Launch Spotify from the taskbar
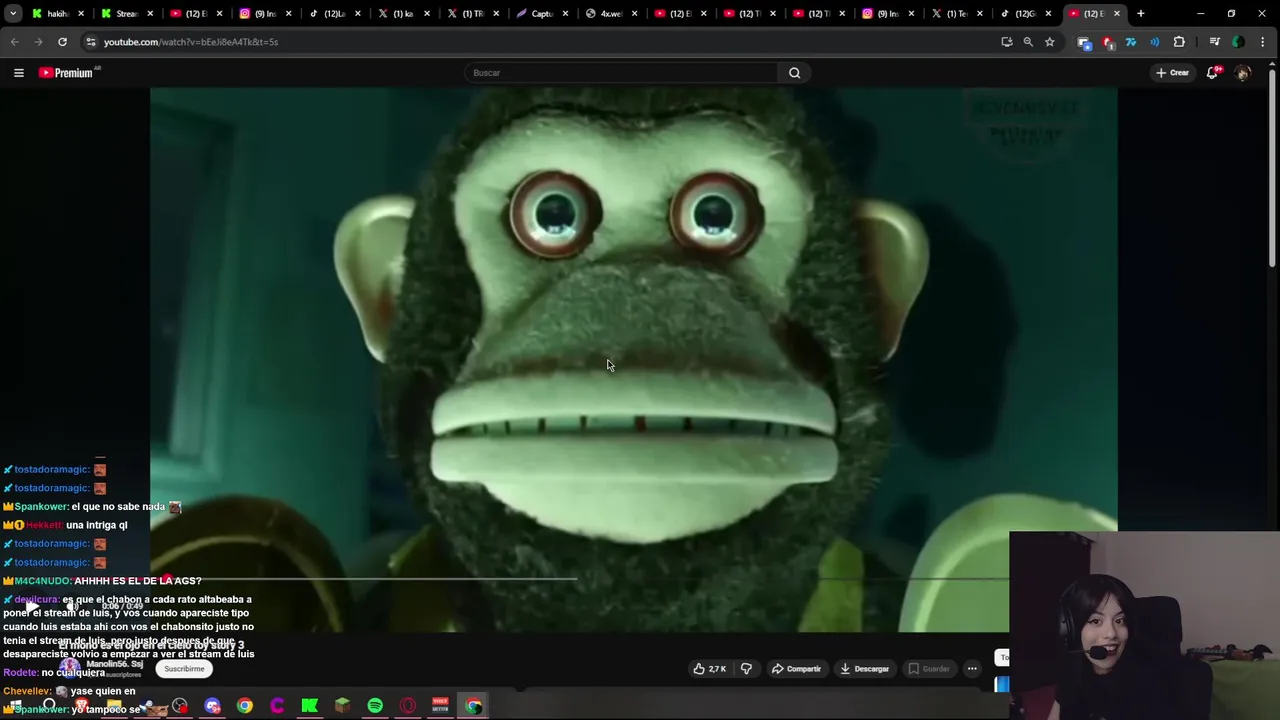1280x720 pixels. (x=375, y=706)
